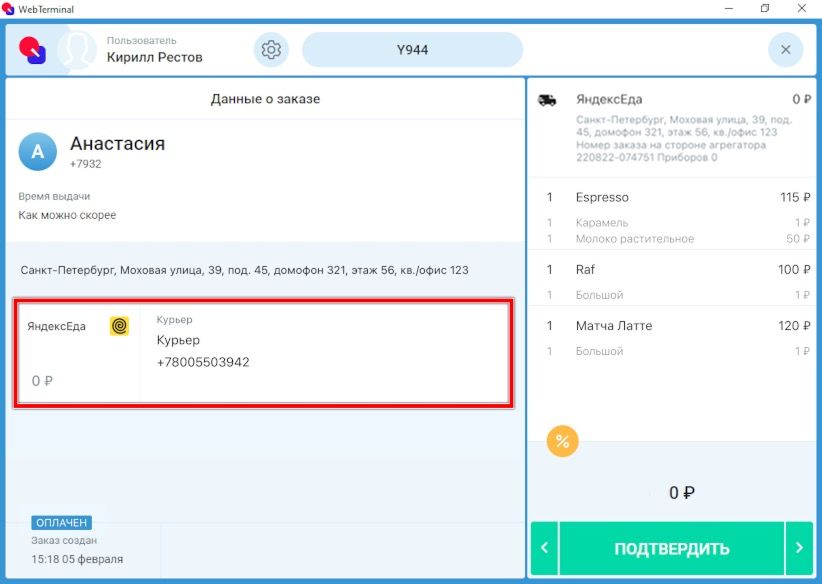Click the ЯндексЕда delivery header in receipt
Image resolution: width=822 pixels, height=584 pixels.
[609, 100]
